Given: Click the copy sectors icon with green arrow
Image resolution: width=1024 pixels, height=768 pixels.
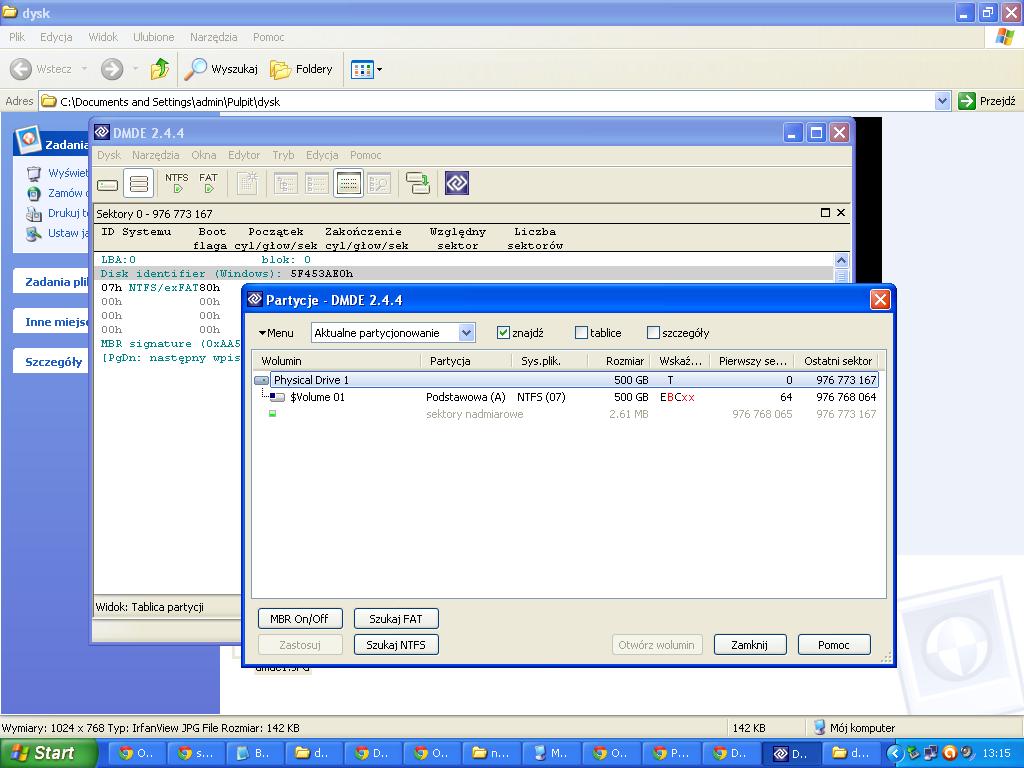Looking at the screenshot, I should coord(418,184).
